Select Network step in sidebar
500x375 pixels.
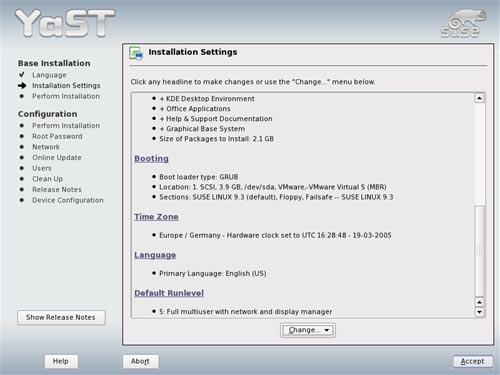click(46, 147)
